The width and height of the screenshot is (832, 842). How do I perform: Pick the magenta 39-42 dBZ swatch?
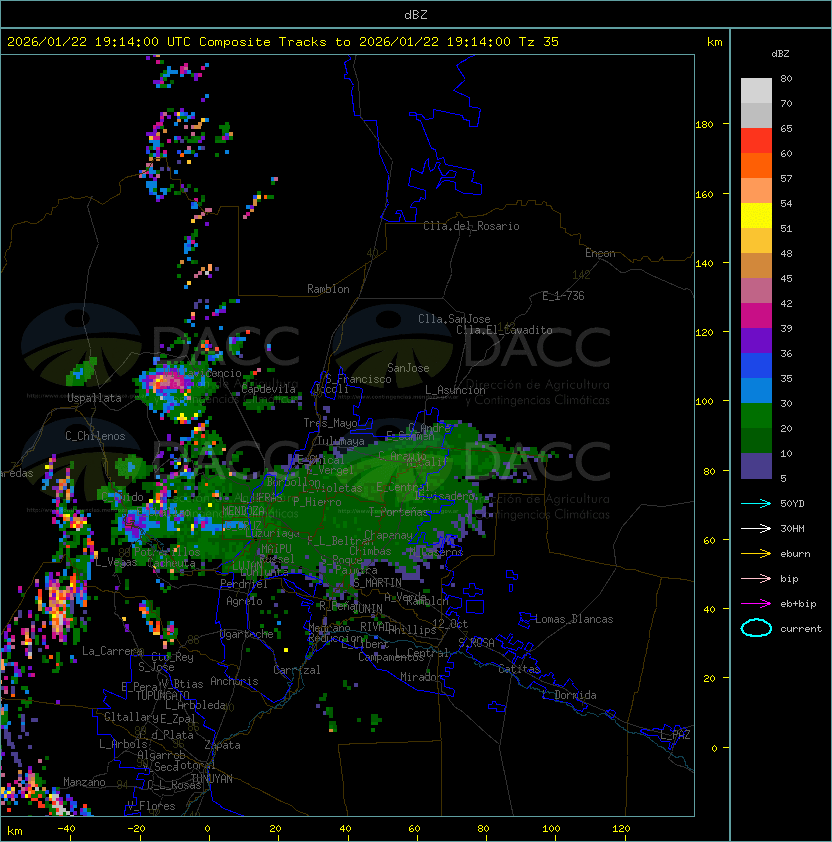coord(756,315)
